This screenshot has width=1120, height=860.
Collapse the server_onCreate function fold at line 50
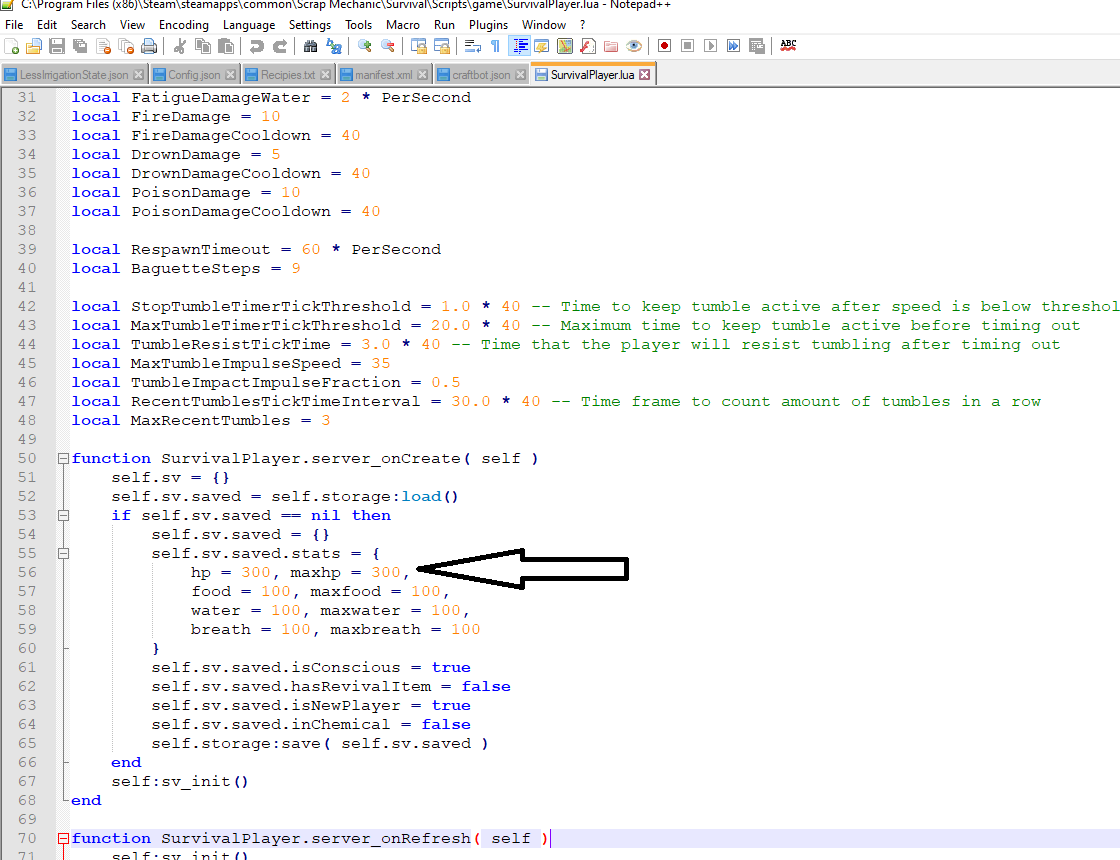[x=64, y=459]
